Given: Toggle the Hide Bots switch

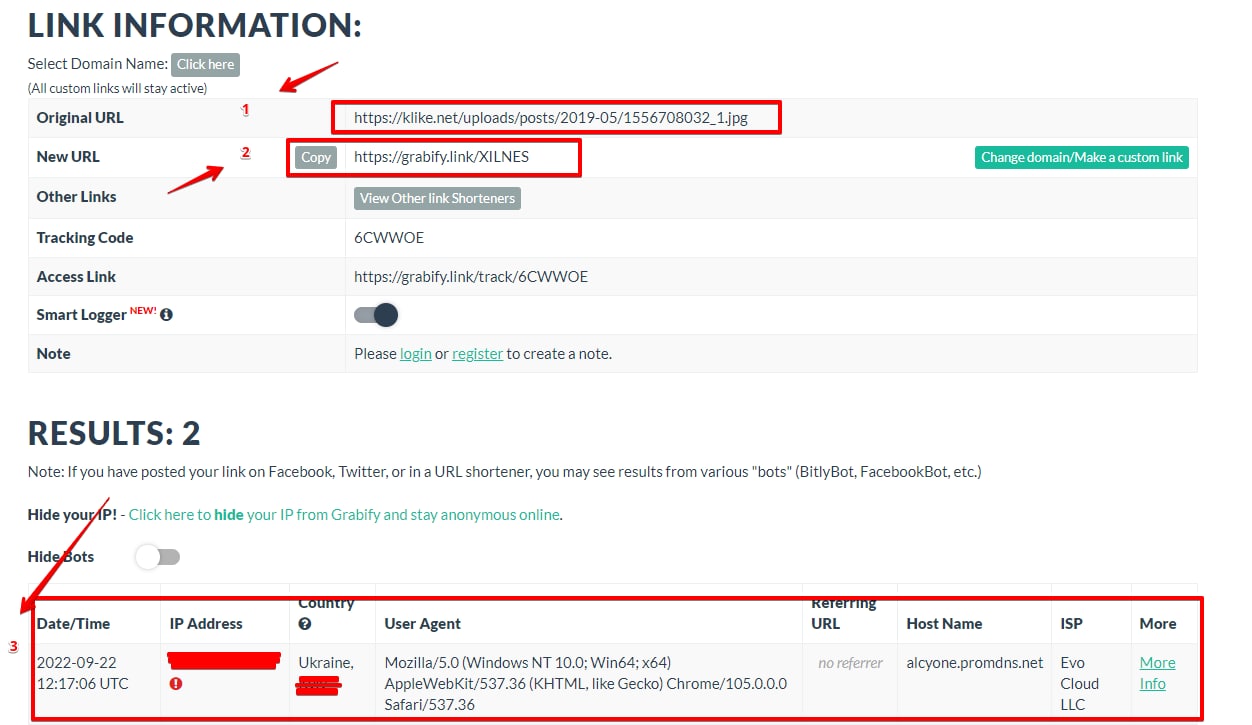Looking at the screenshot, I should pos(158,557).
